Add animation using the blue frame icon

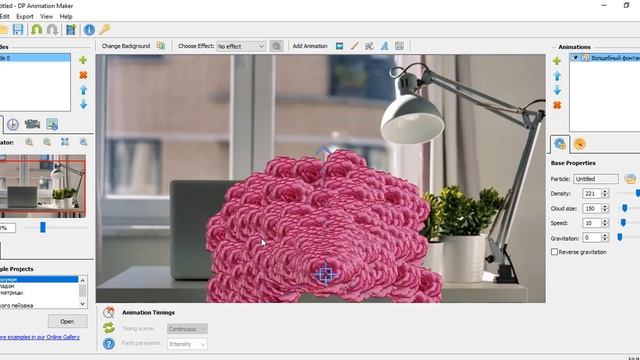click(x=339, y=46)
